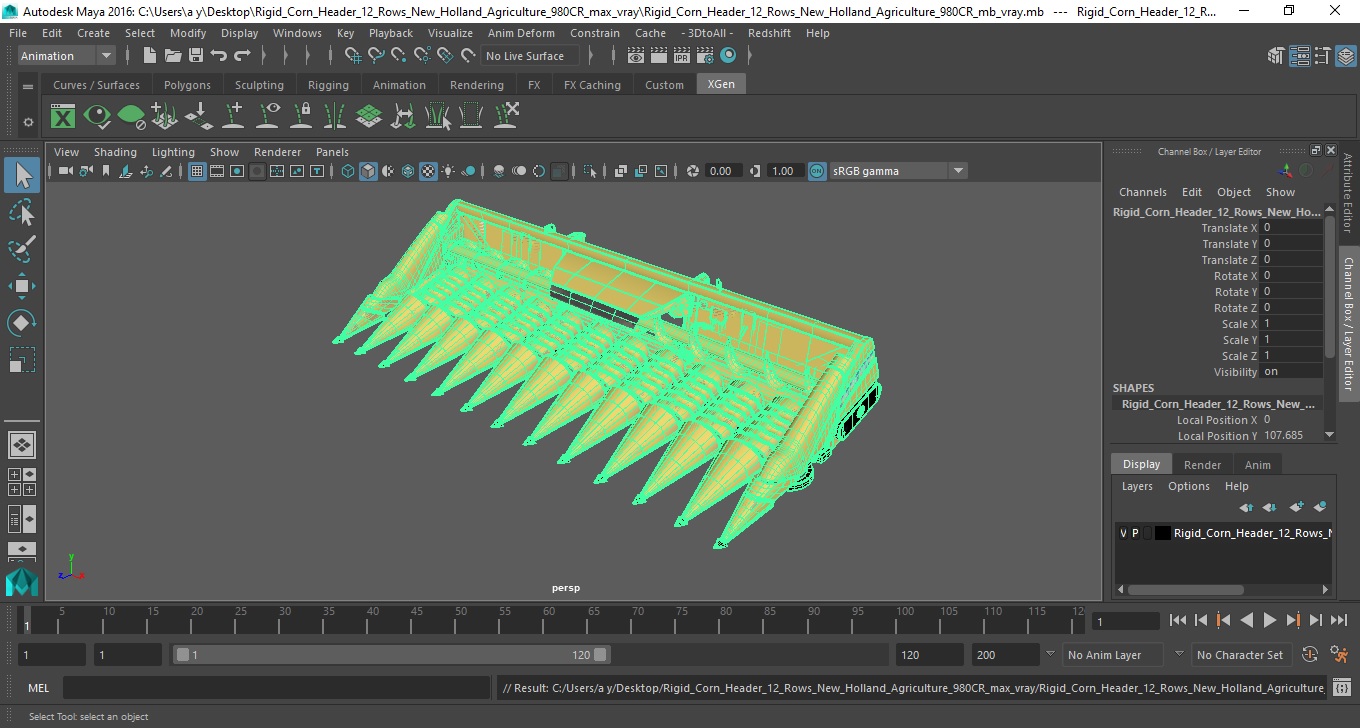Select the Rotate tool in Tool Box
The height and width of the screenshot is (728, 1360).
(22, 323)
